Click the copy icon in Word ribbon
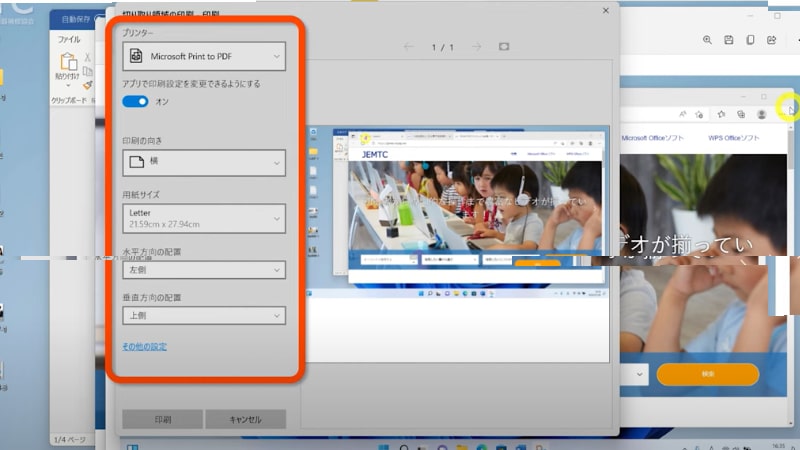The height and width of the screenshot is (450, 800). coord(88,71)
